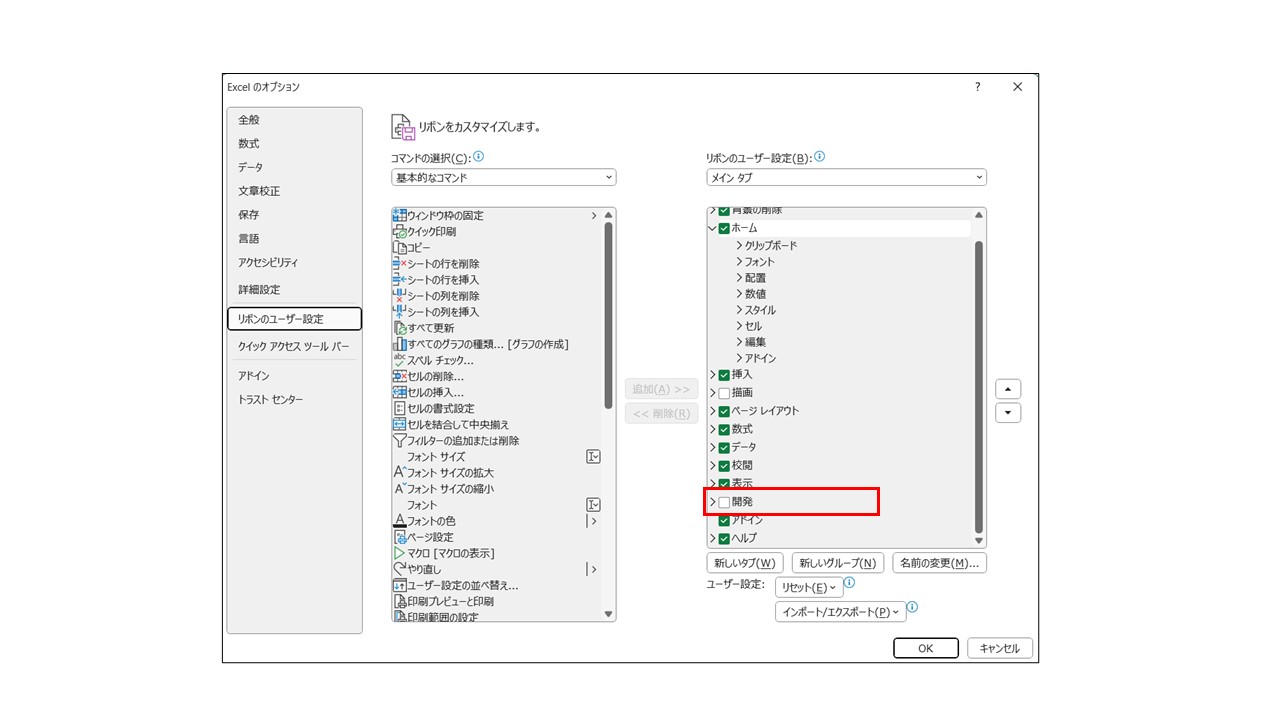Expand the 編集 group

pos(739,342)
